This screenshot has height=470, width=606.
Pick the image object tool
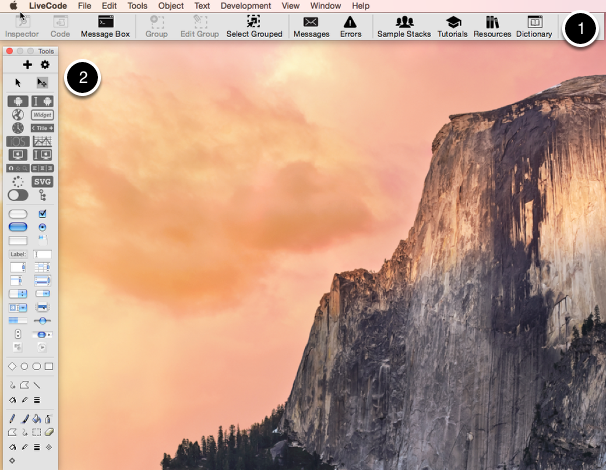point(18,347)
